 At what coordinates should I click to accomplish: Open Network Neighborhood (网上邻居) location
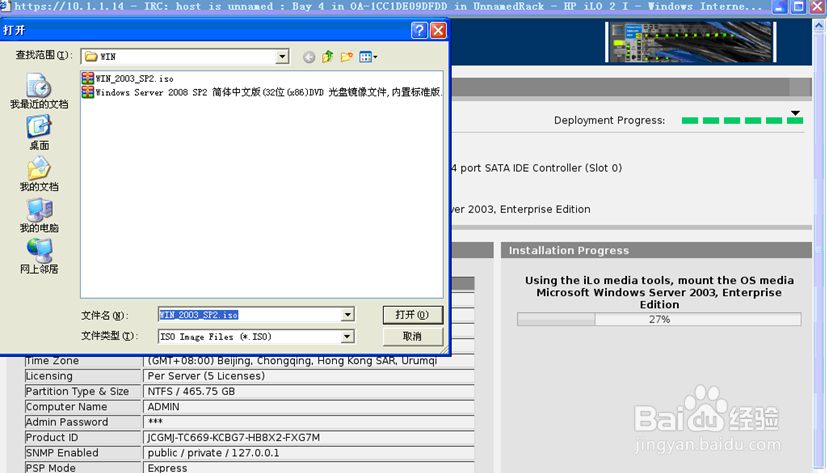coord(39,257)
